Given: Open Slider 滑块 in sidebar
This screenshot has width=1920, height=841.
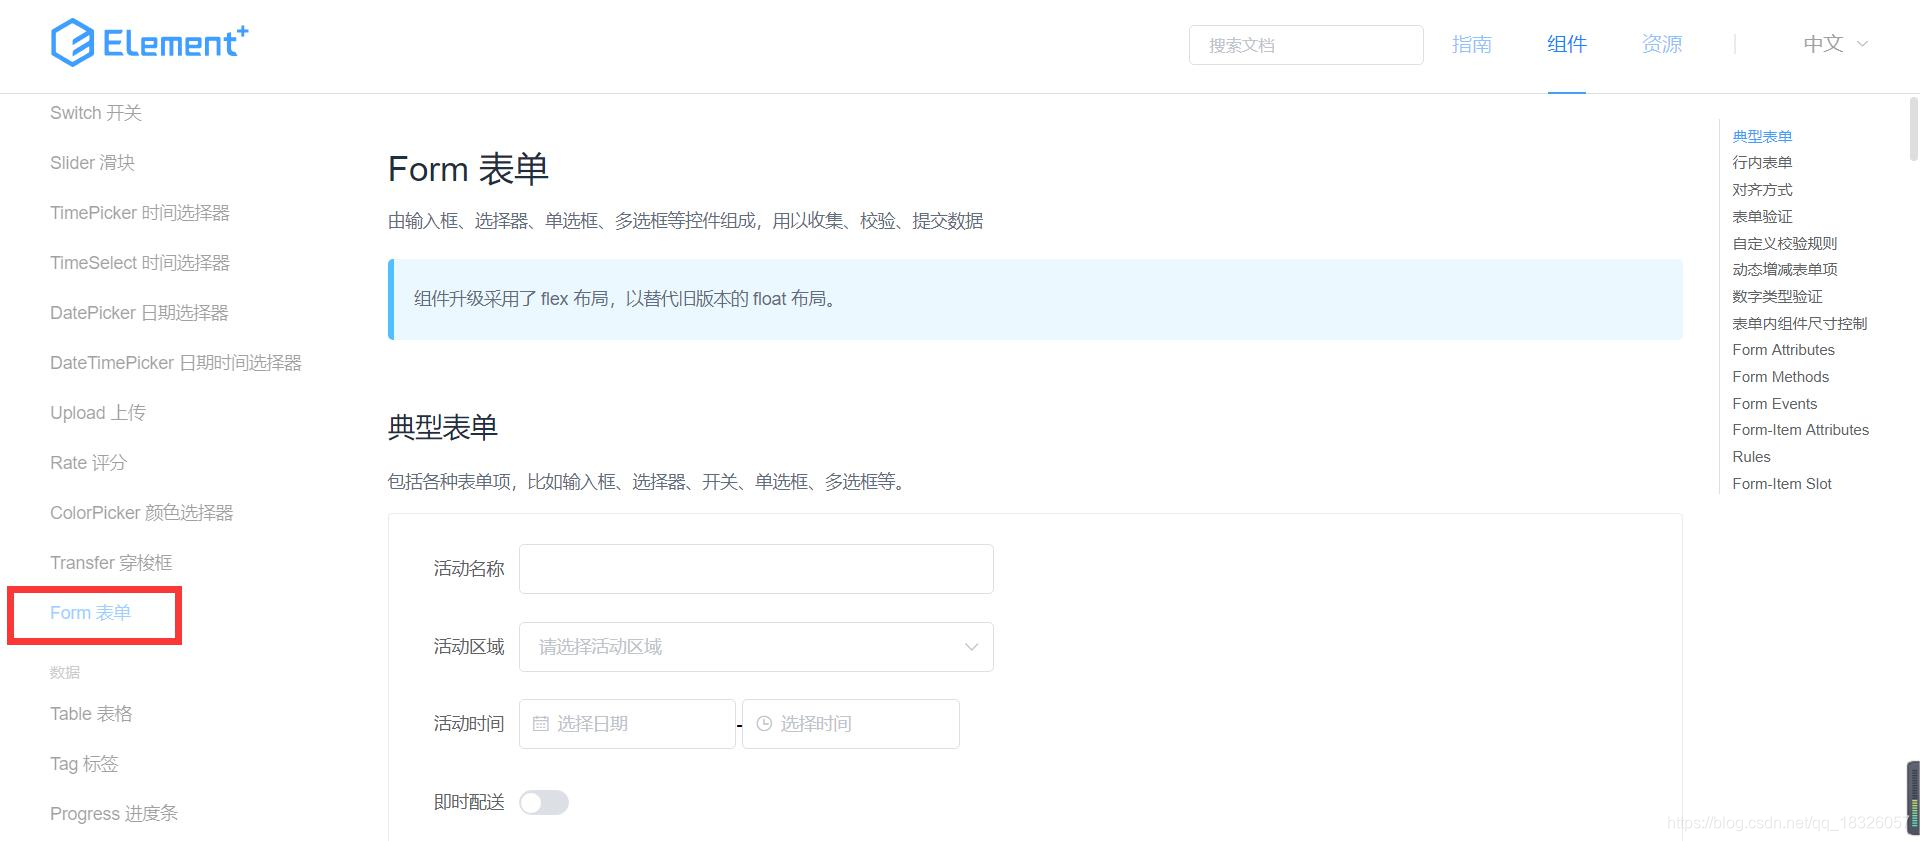Looking at the screenshot, I should 92,163.
